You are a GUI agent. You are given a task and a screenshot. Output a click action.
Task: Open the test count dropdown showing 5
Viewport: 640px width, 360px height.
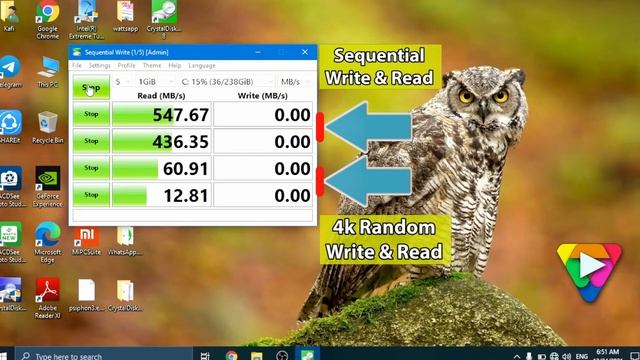(122, 82)
